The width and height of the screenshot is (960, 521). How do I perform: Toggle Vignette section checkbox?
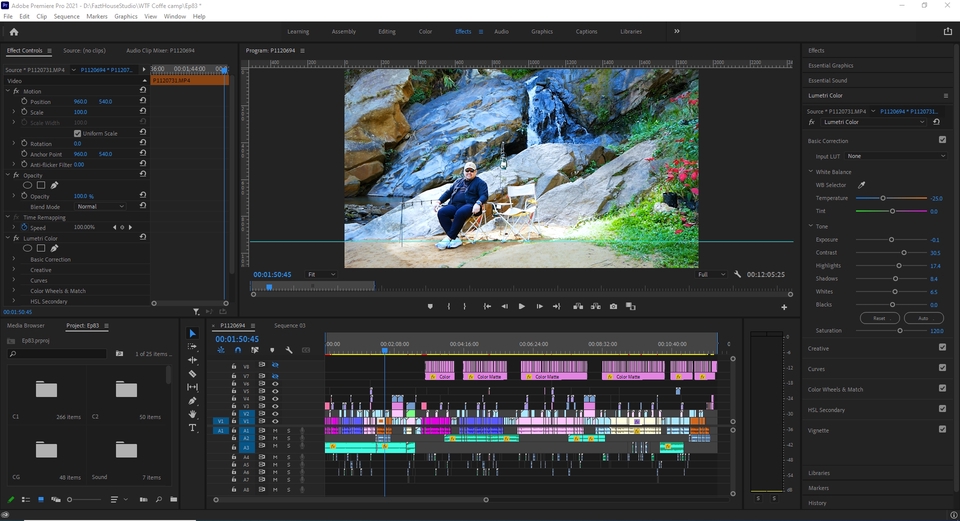click(942, 429)
